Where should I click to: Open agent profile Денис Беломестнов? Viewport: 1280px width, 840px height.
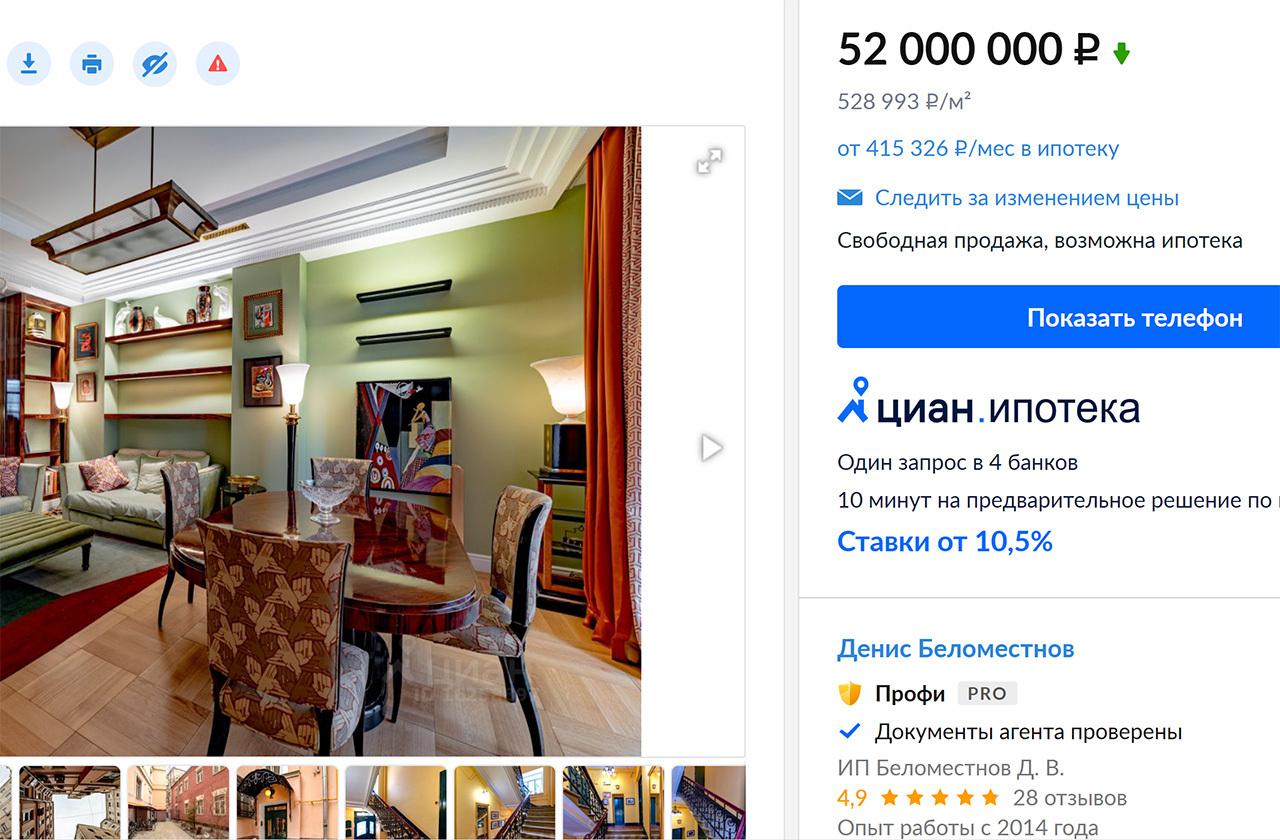955,649
